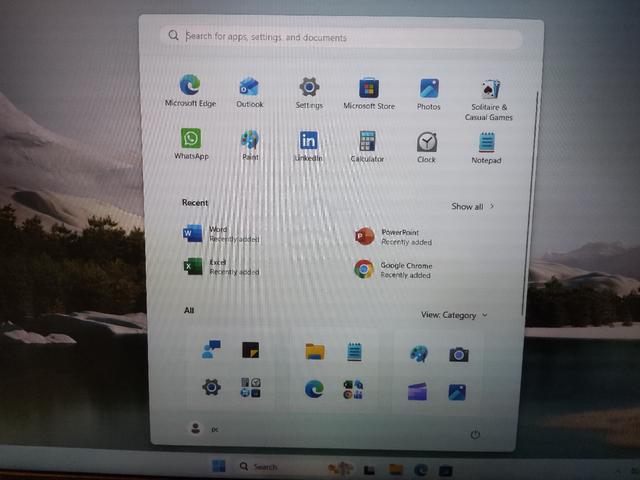Image resolution: width=640 pixels, height=480 pixels.
Task: Open Settings from the pinned row
Action: click(x=309, y=93)
